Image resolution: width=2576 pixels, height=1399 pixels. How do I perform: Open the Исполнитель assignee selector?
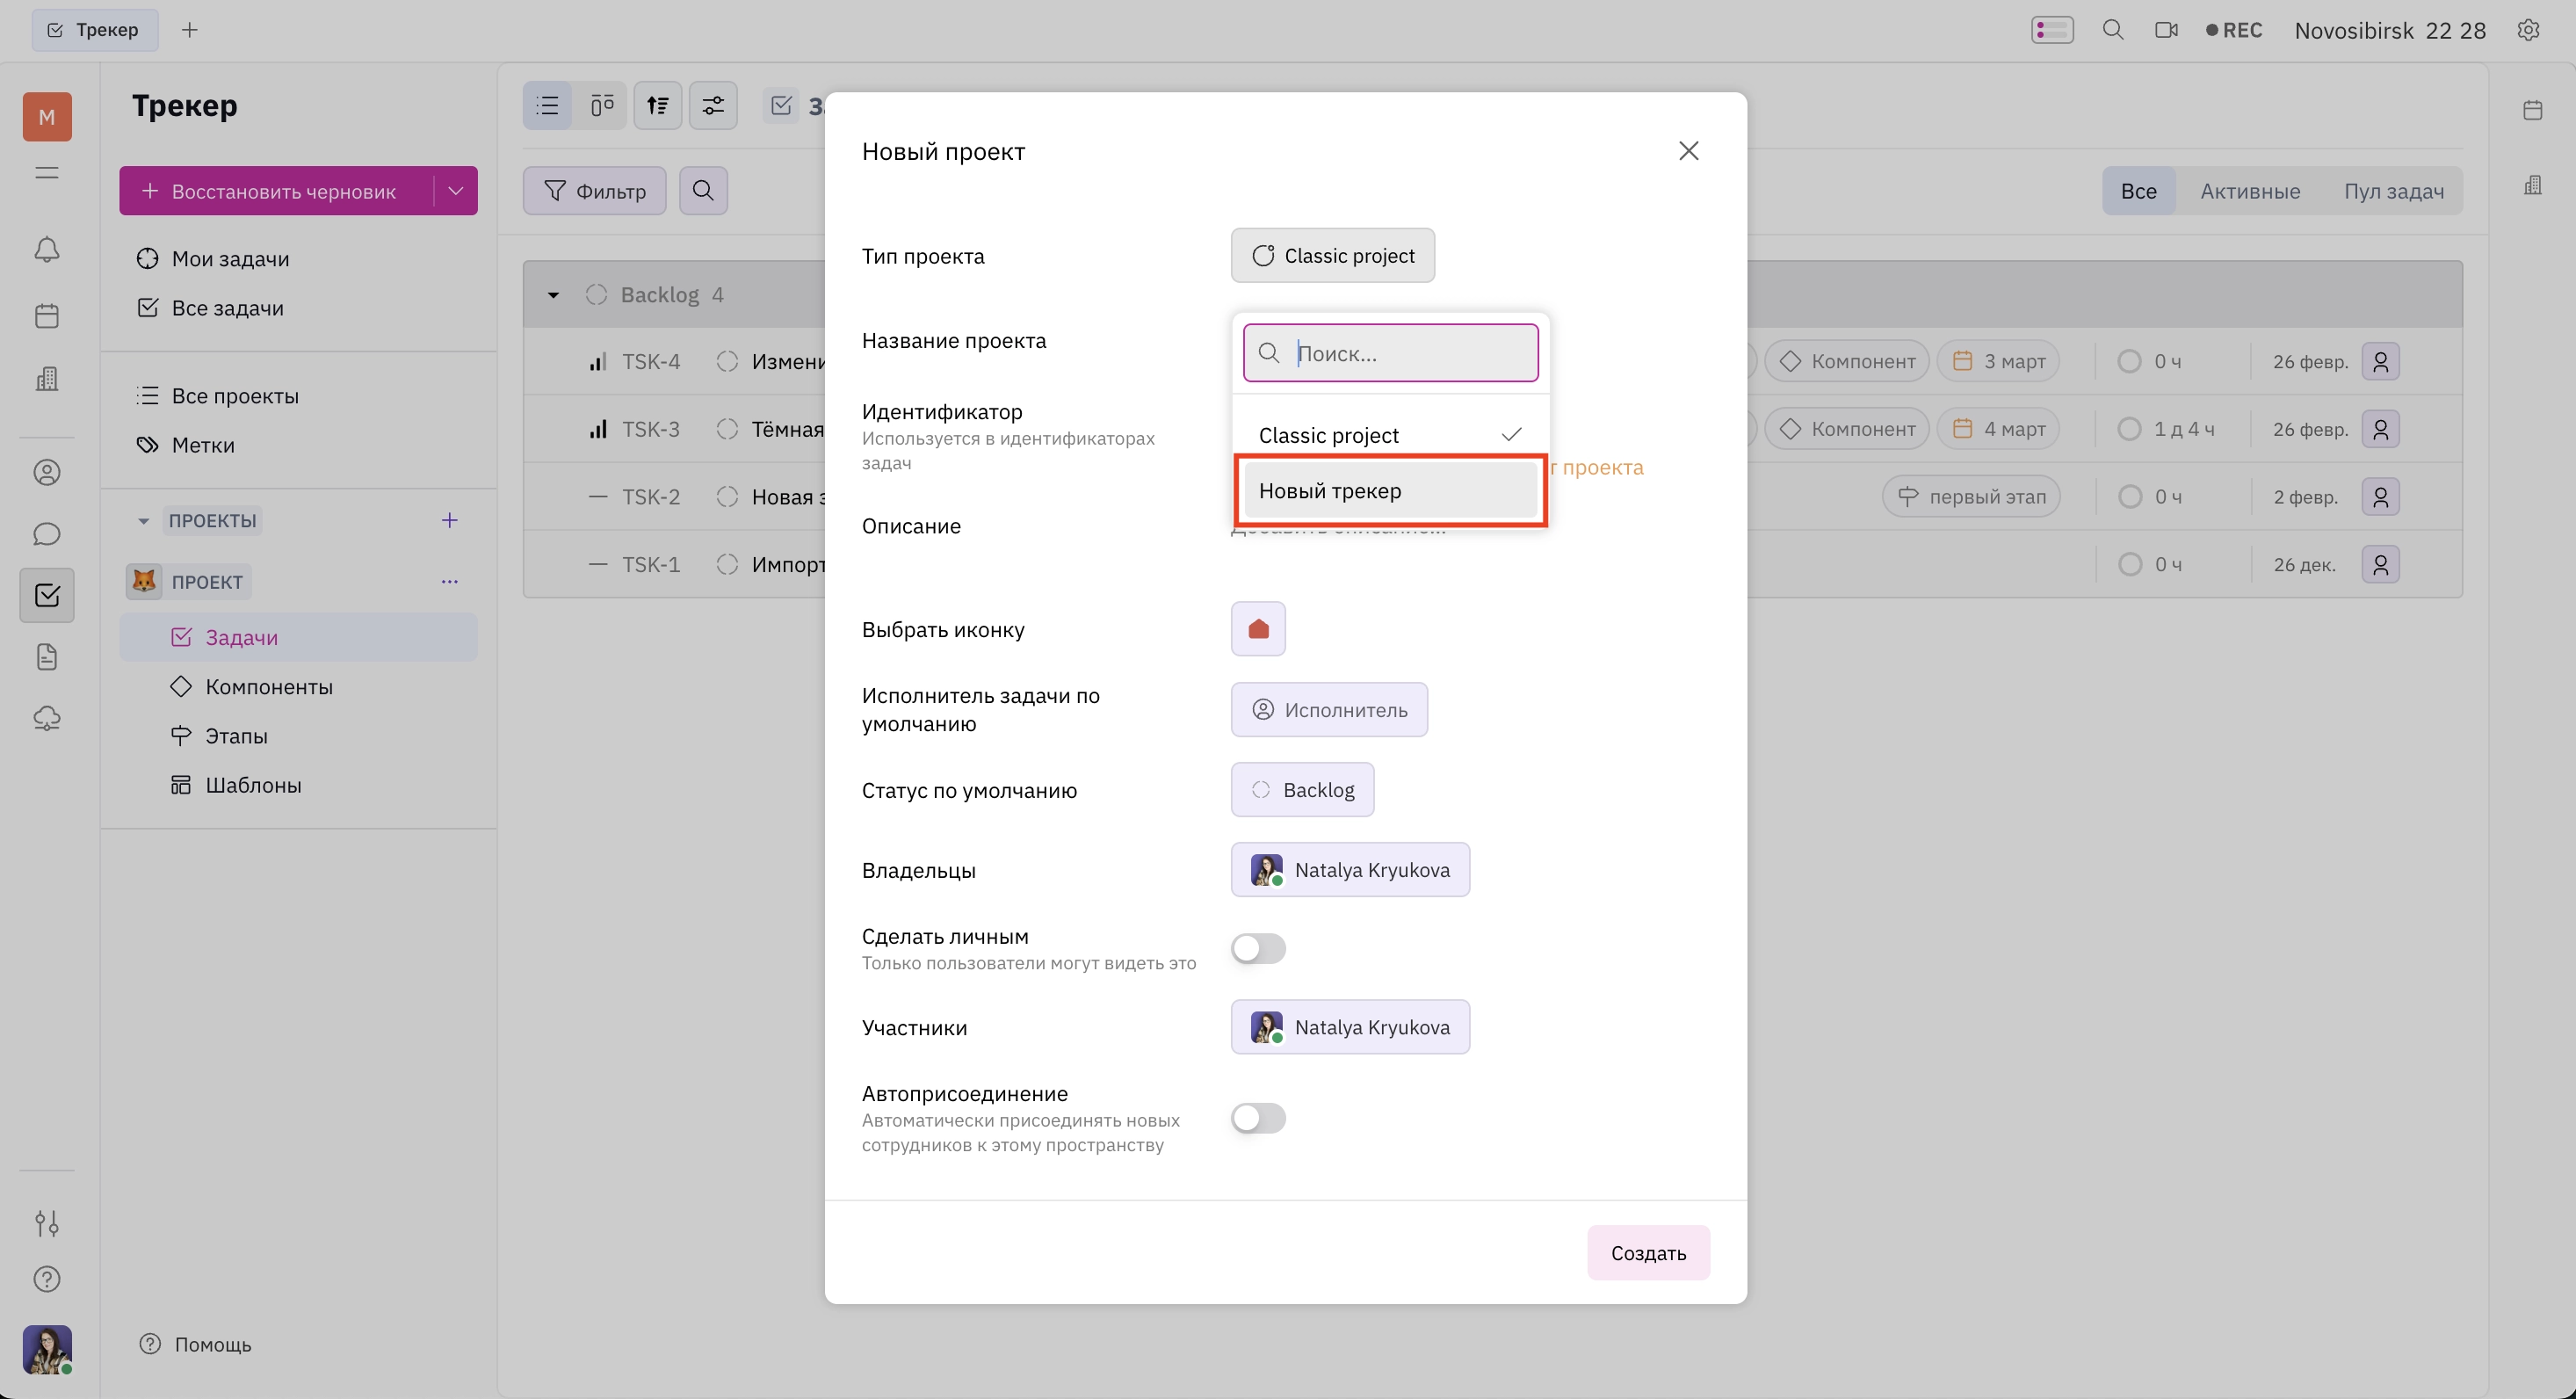click(1329, 710)
